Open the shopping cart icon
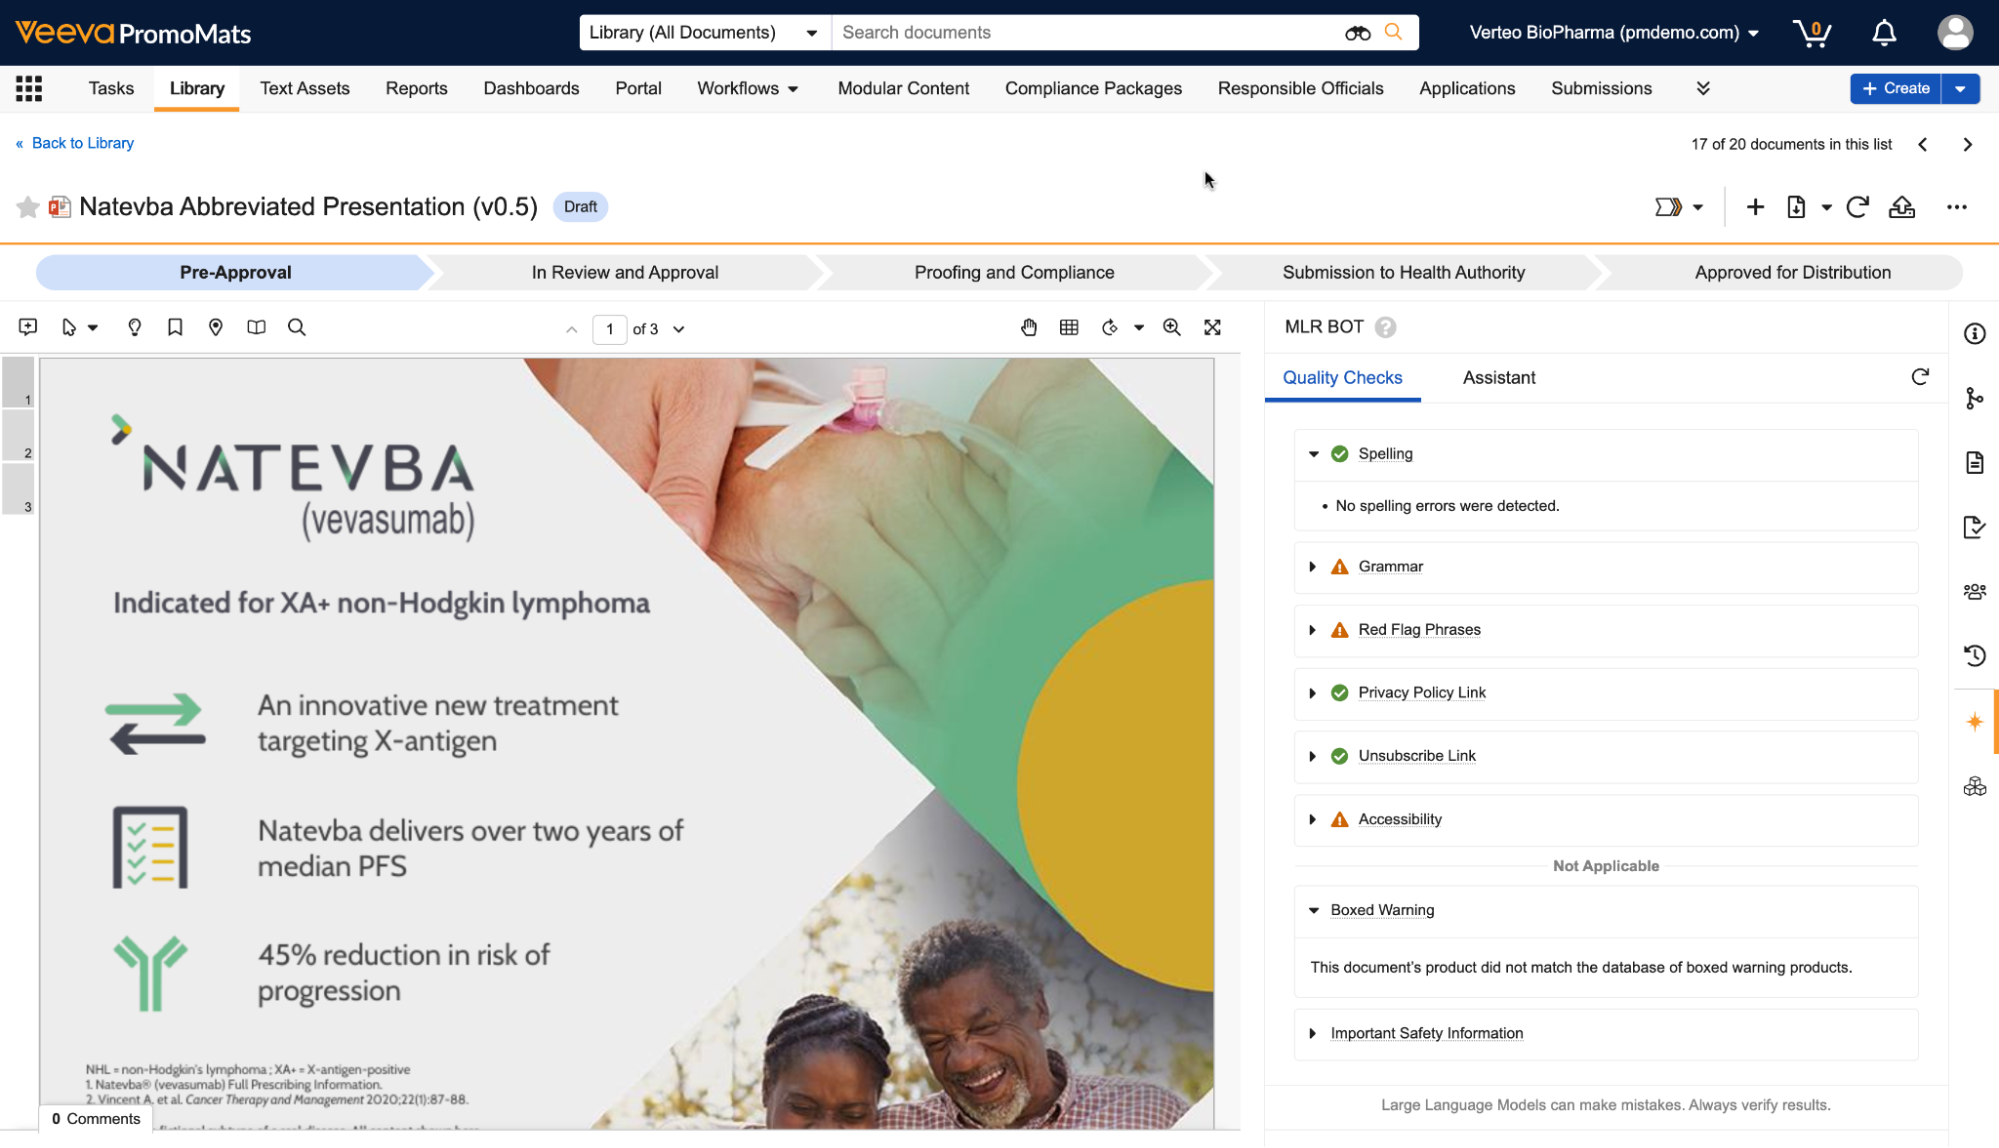This screenshot has height=1148, width=1999. [1811, 33]
